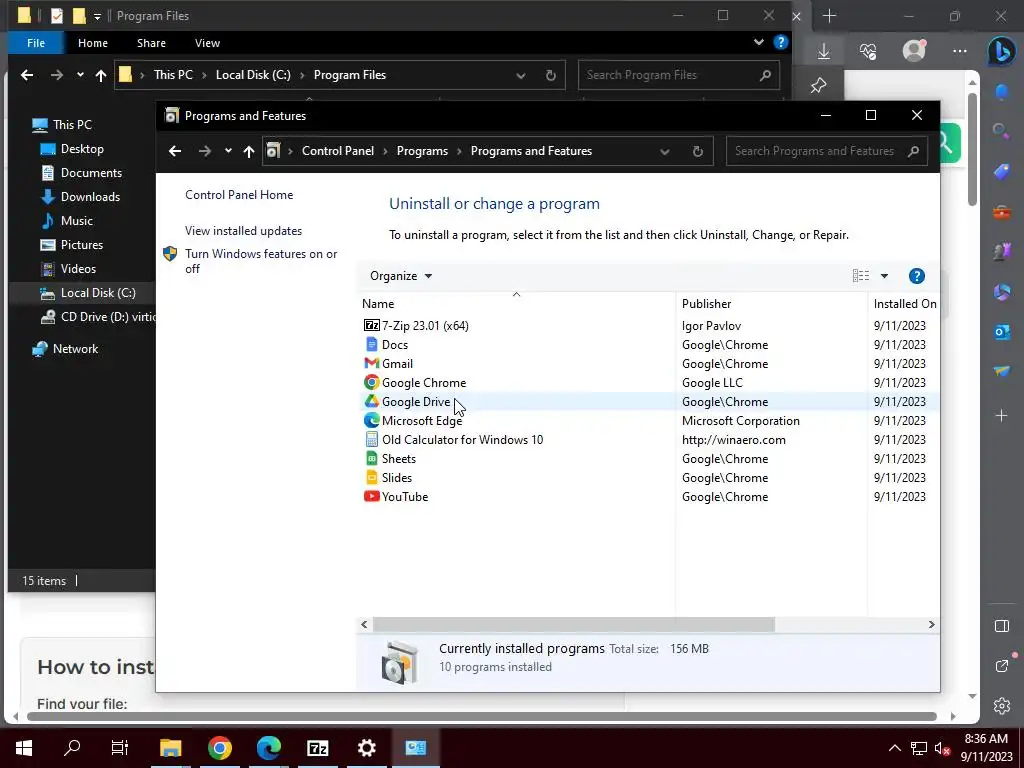This screenshot has height=768, width=1024.
Task: Click the Docs program icon
Action: (372, 344)
